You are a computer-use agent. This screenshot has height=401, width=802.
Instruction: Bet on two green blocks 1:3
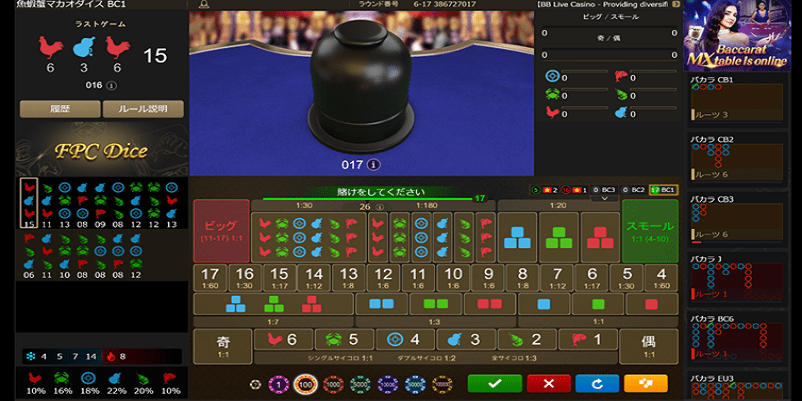coord(436,304)
